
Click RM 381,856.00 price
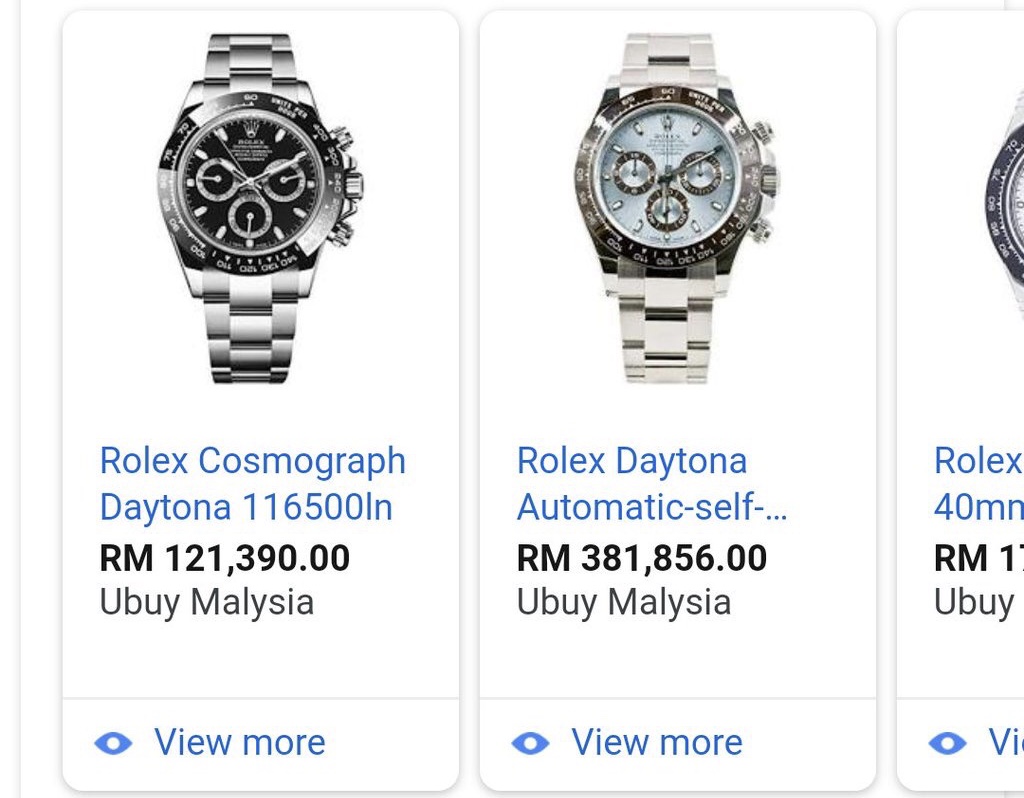(x=642, y=558)
